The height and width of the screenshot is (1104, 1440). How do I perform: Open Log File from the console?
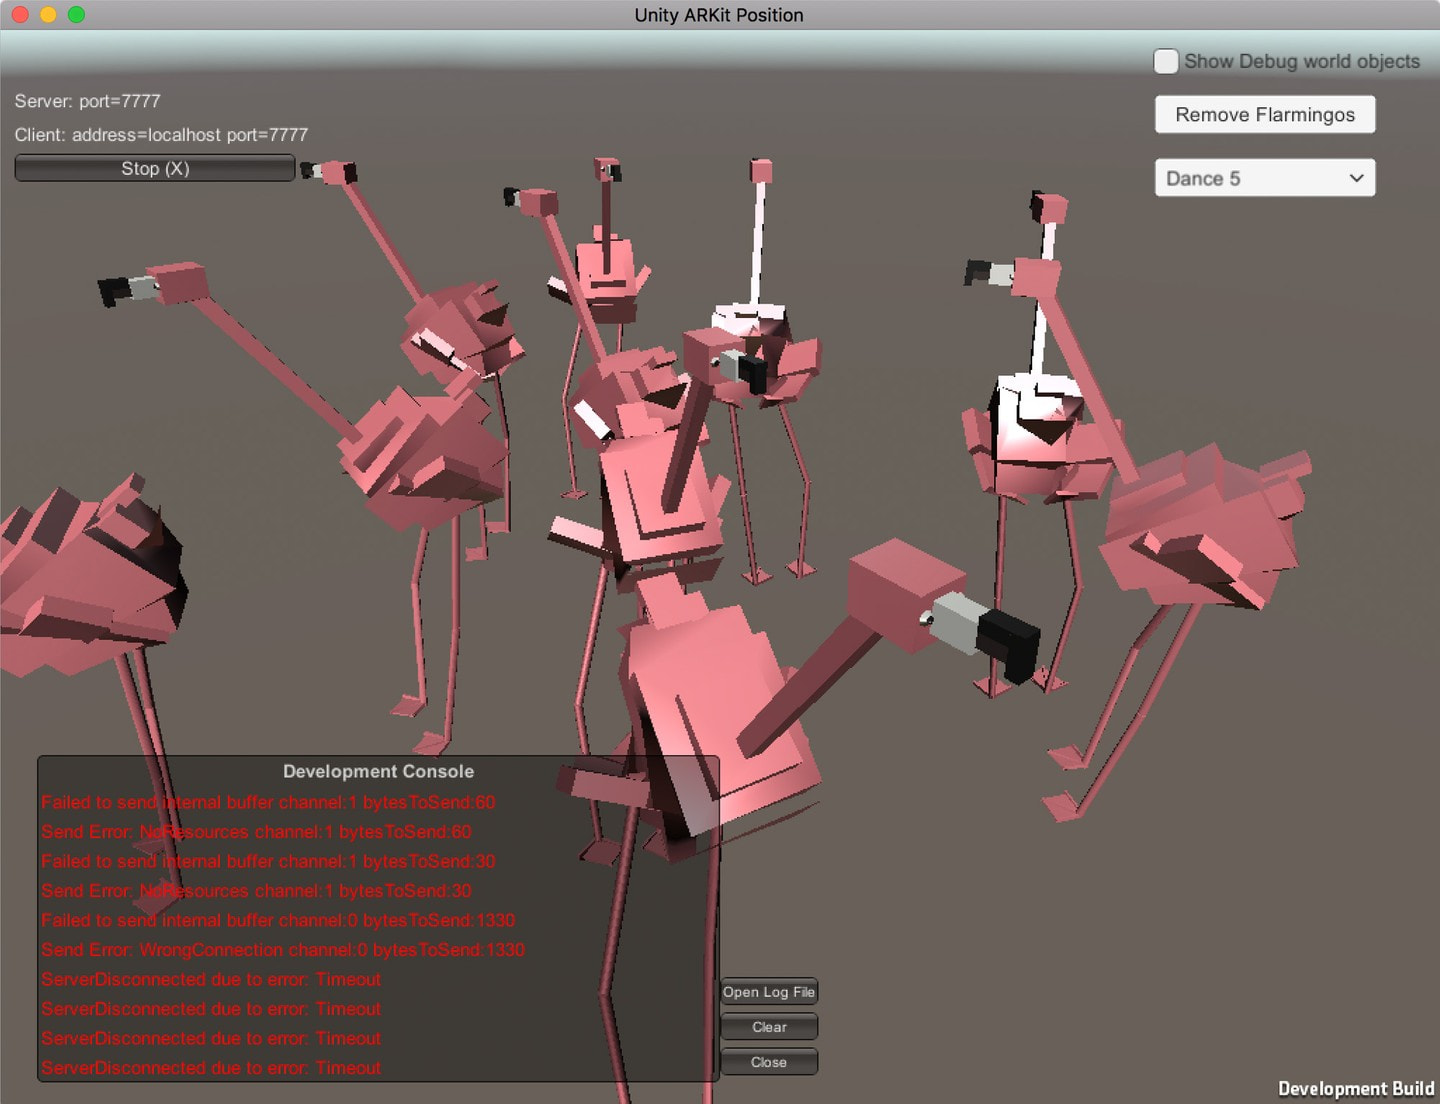point(769,992)
